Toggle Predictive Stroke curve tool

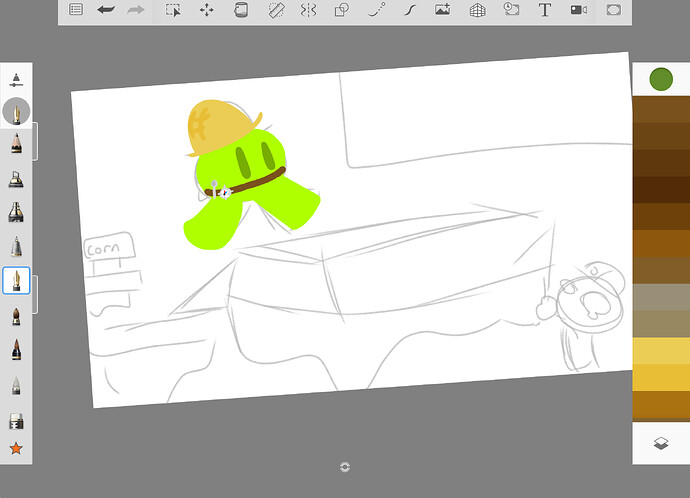(376, 10)
